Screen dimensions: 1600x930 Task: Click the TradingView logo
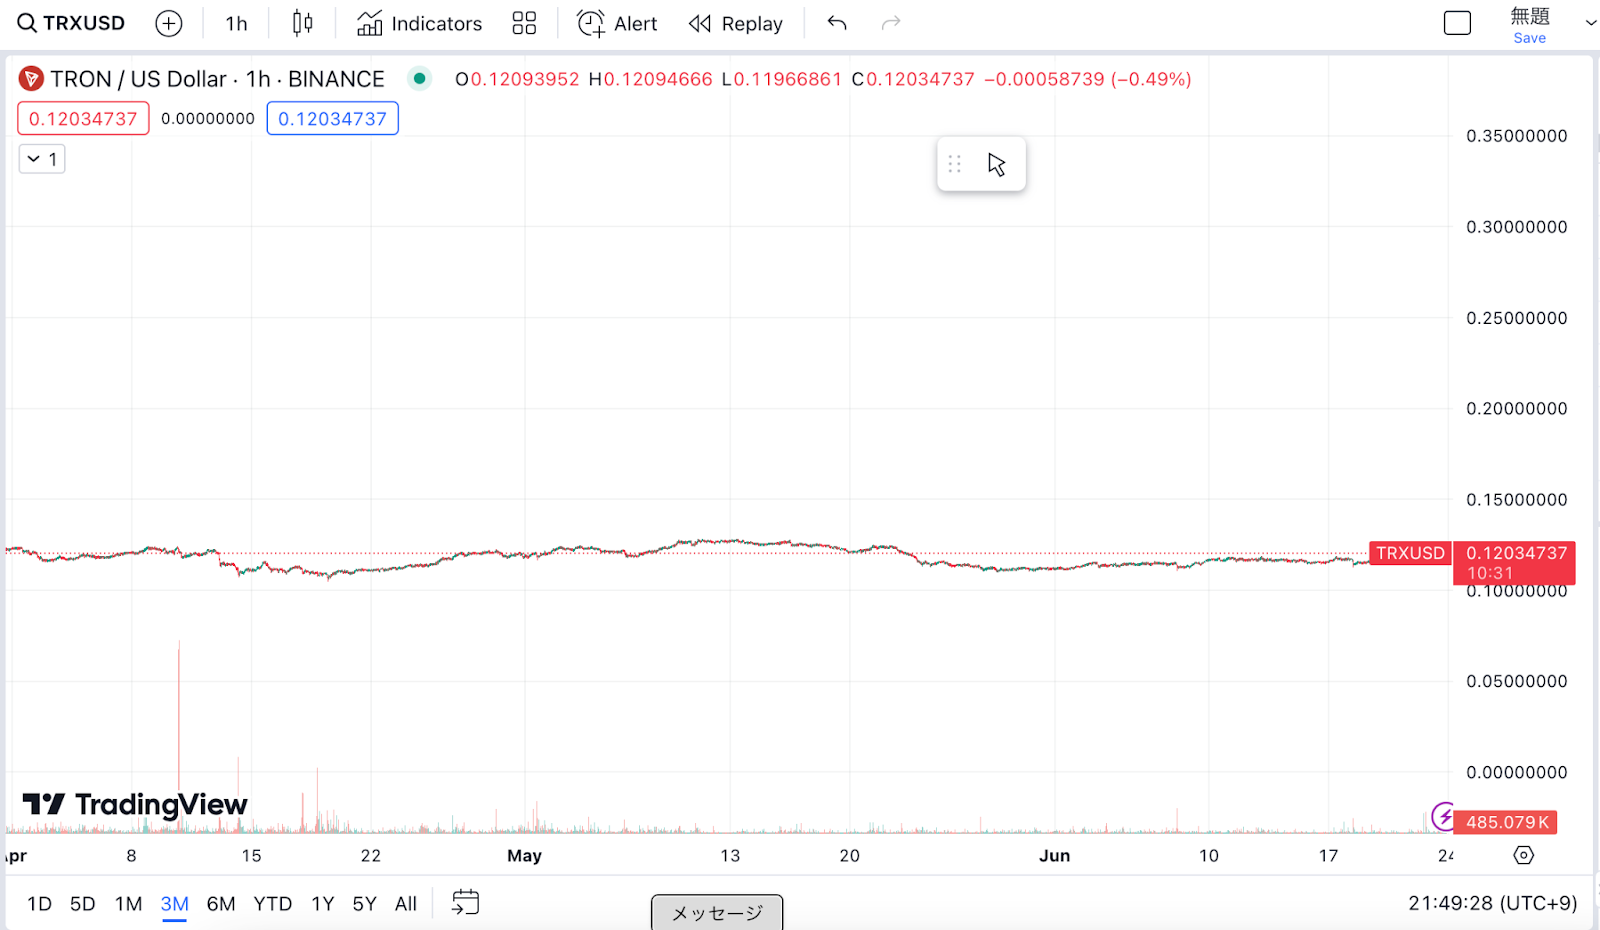coord(134,804)
